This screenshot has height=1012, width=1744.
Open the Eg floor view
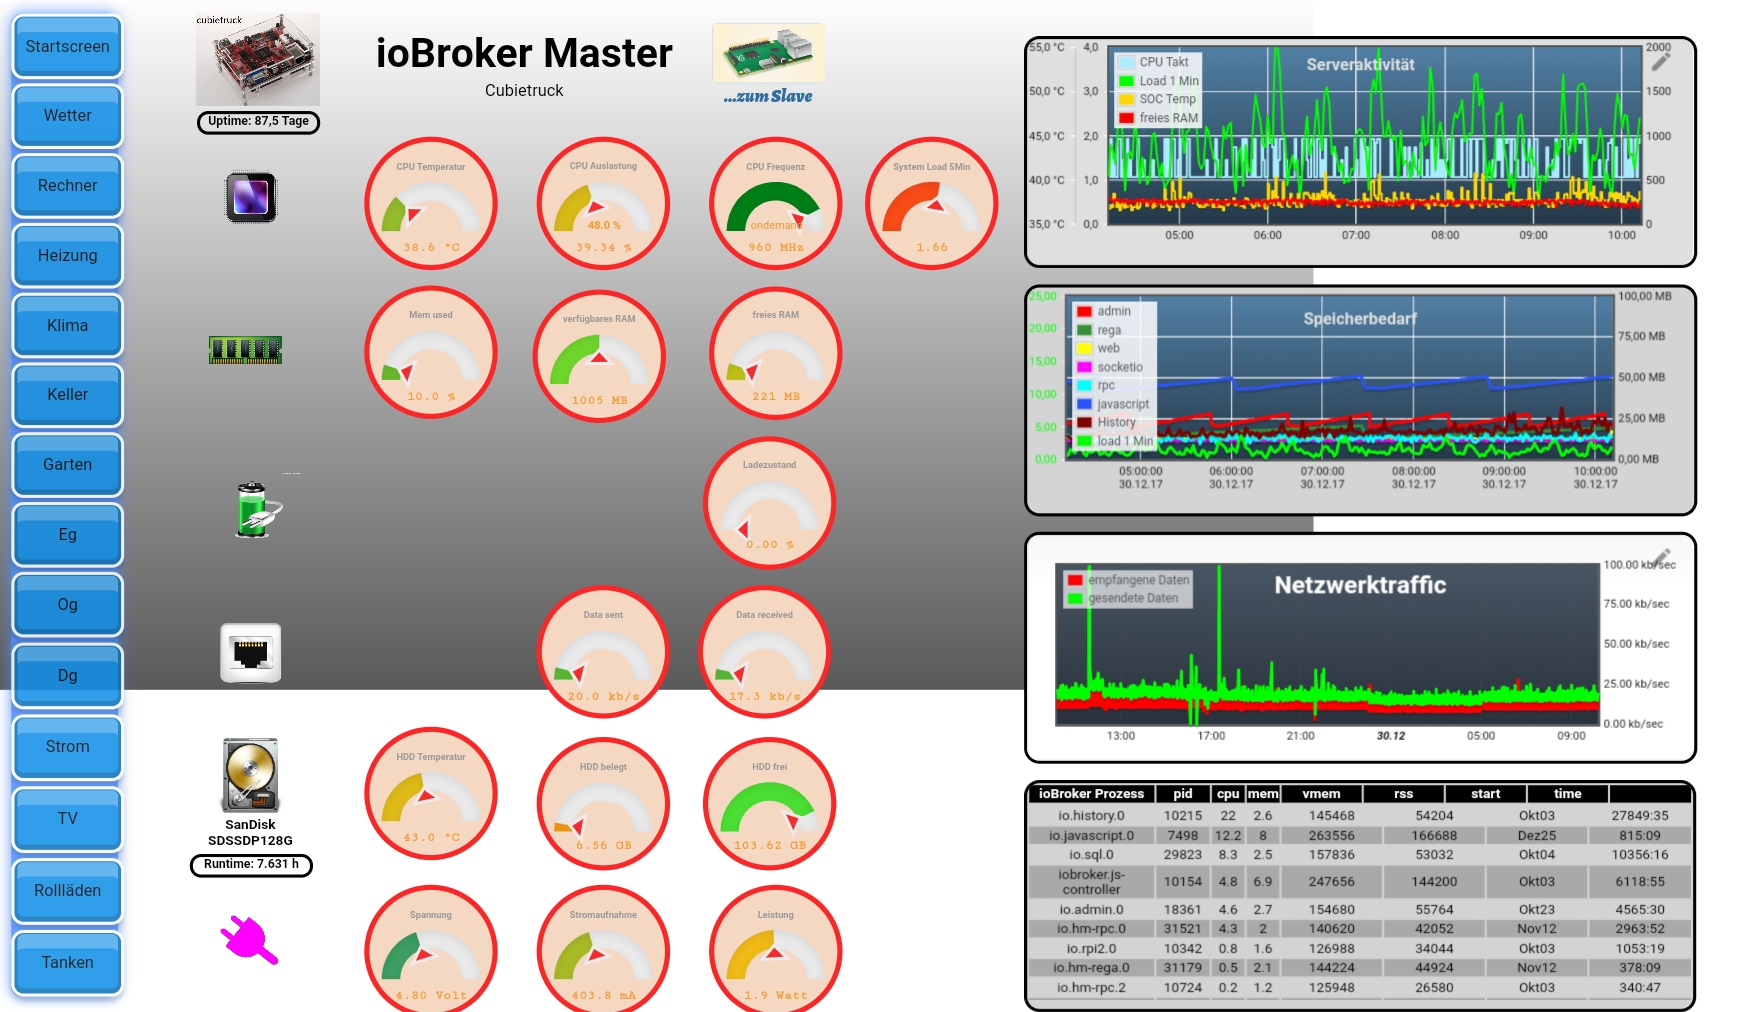[x=67, y=535]
